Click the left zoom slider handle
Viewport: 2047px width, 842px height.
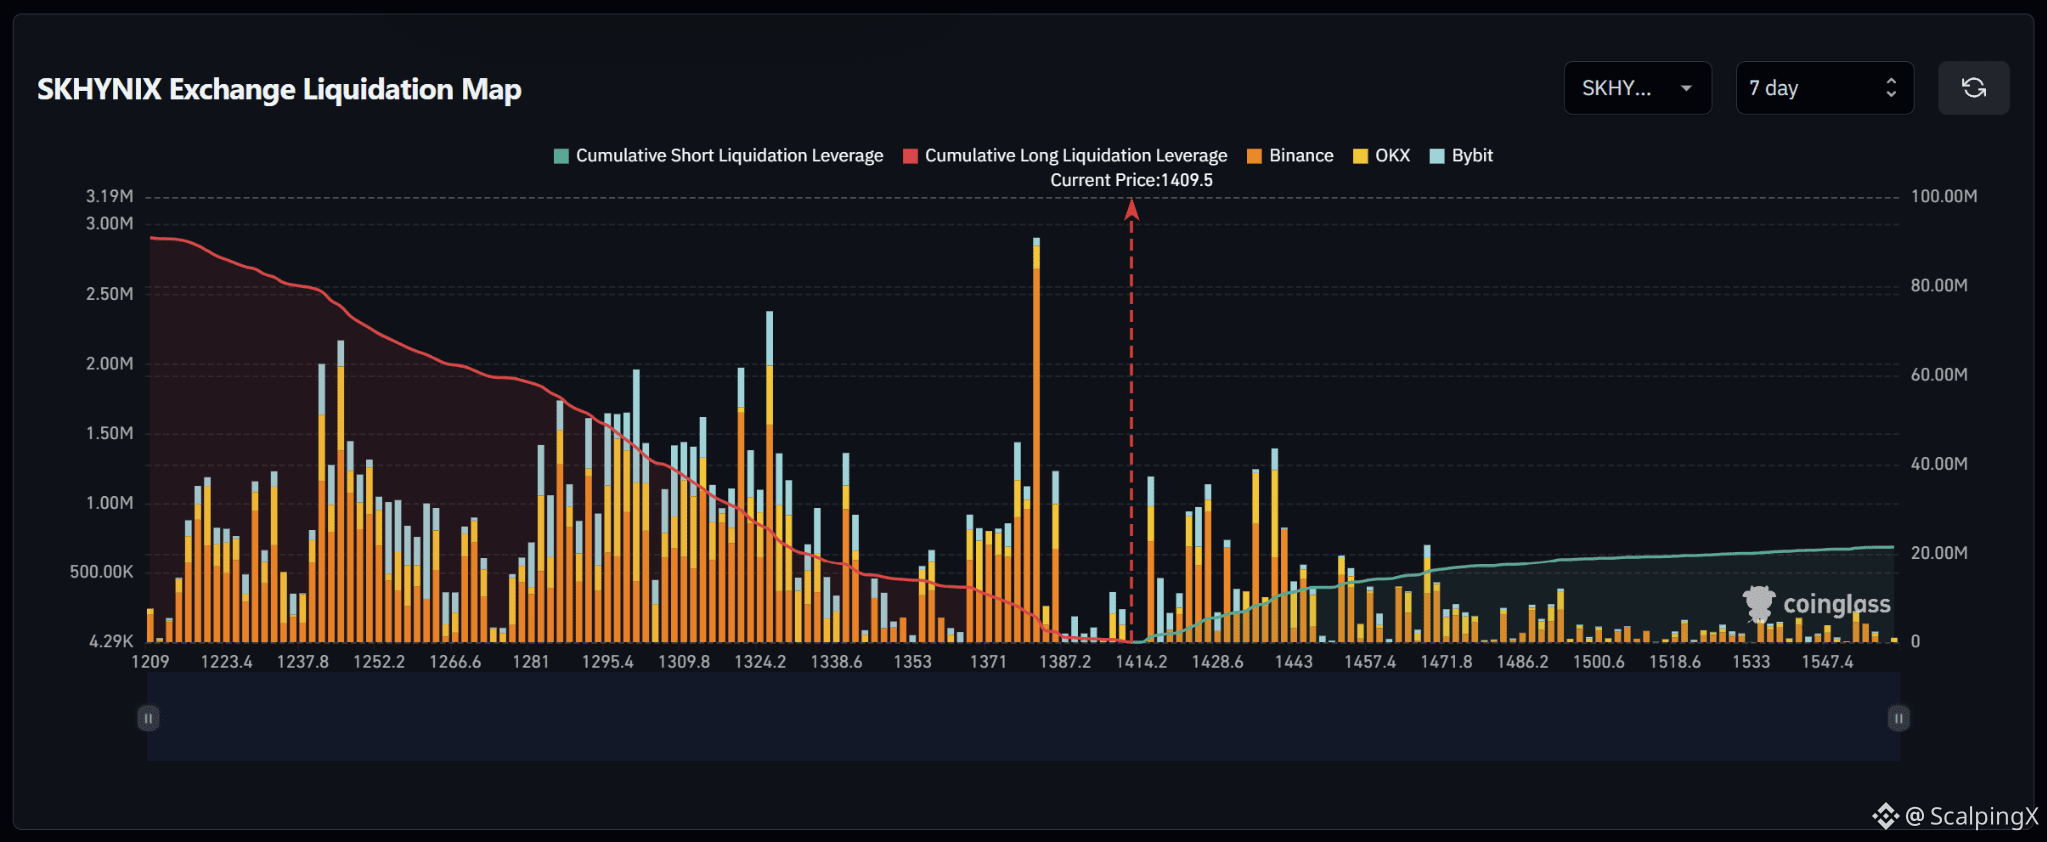point(148,718)
